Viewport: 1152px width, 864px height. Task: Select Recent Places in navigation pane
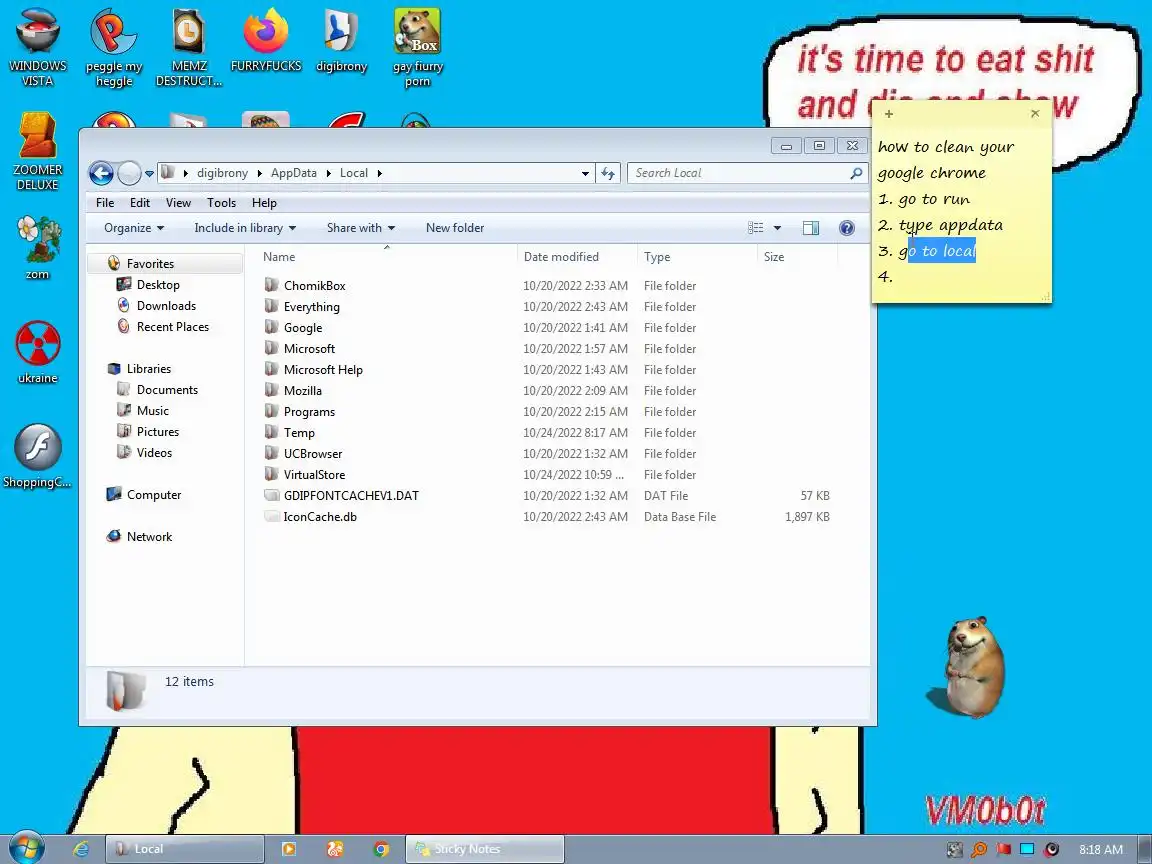click(x=173, y=327)
